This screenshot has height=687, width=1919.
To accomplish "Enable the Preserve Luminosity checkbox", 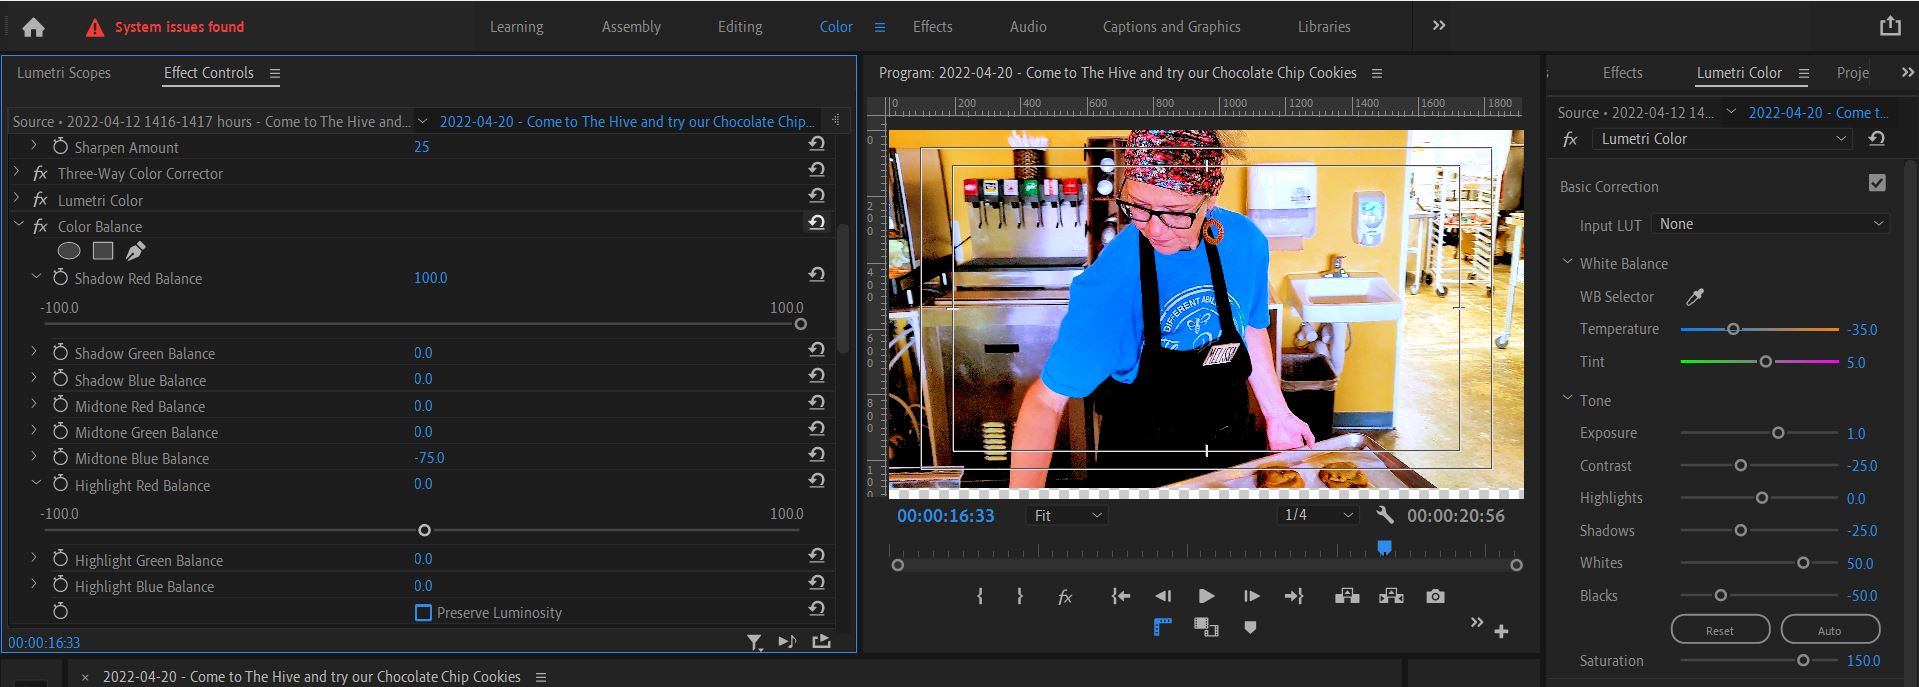I will pos(423,612).
